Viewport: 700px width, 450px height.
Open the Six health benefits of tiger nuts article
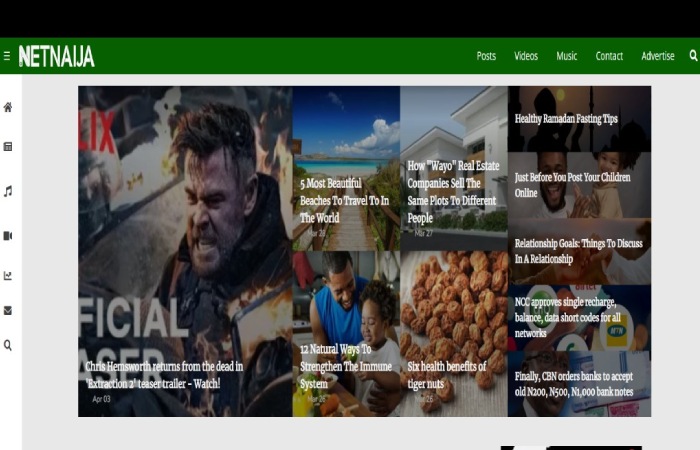(x=446, y=375)
